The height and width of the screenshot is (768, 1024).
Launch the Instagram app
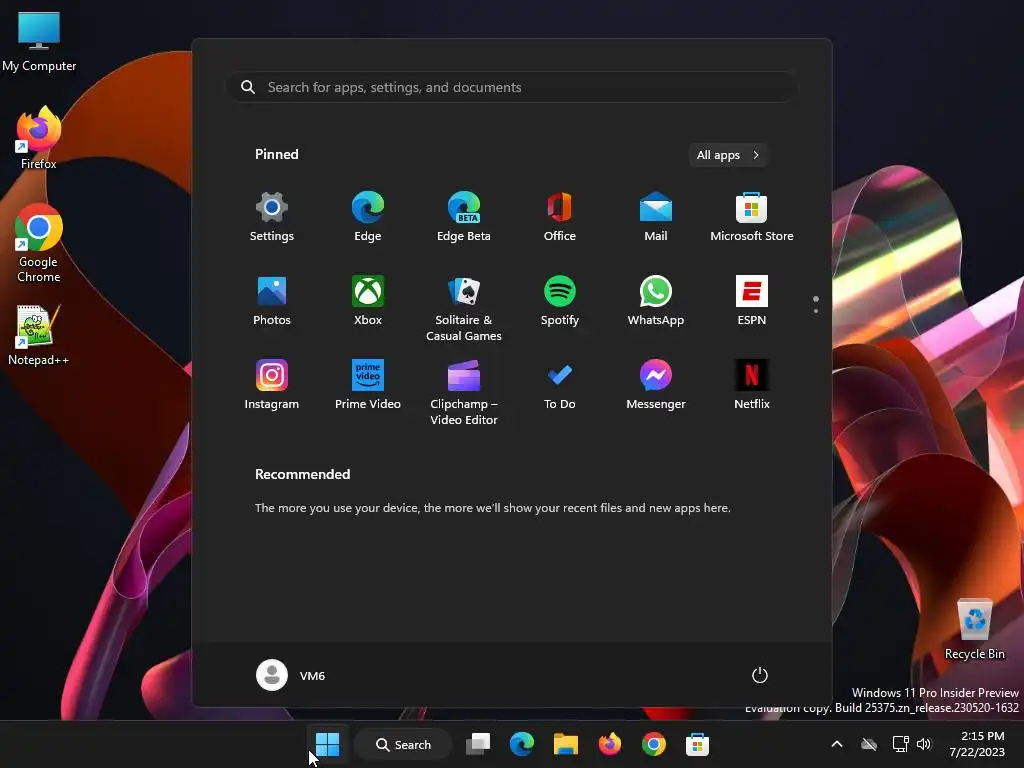[272, 385]
